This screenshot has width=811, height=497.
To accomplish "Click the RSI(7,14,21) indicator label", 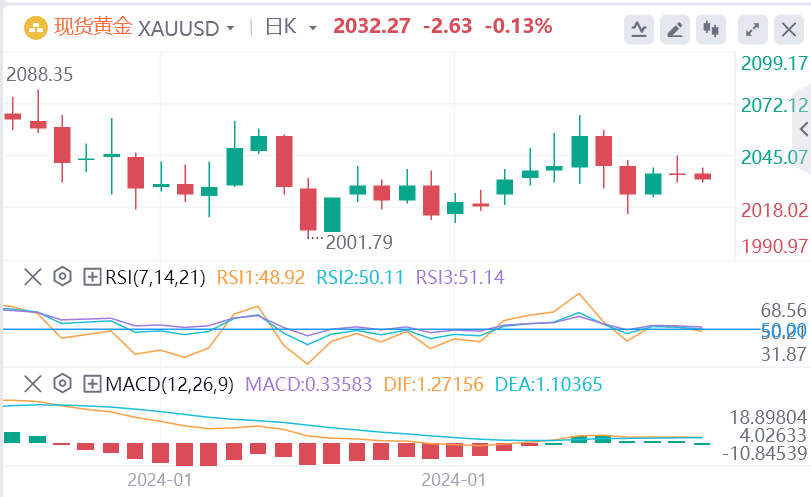I will click(154, 276).
